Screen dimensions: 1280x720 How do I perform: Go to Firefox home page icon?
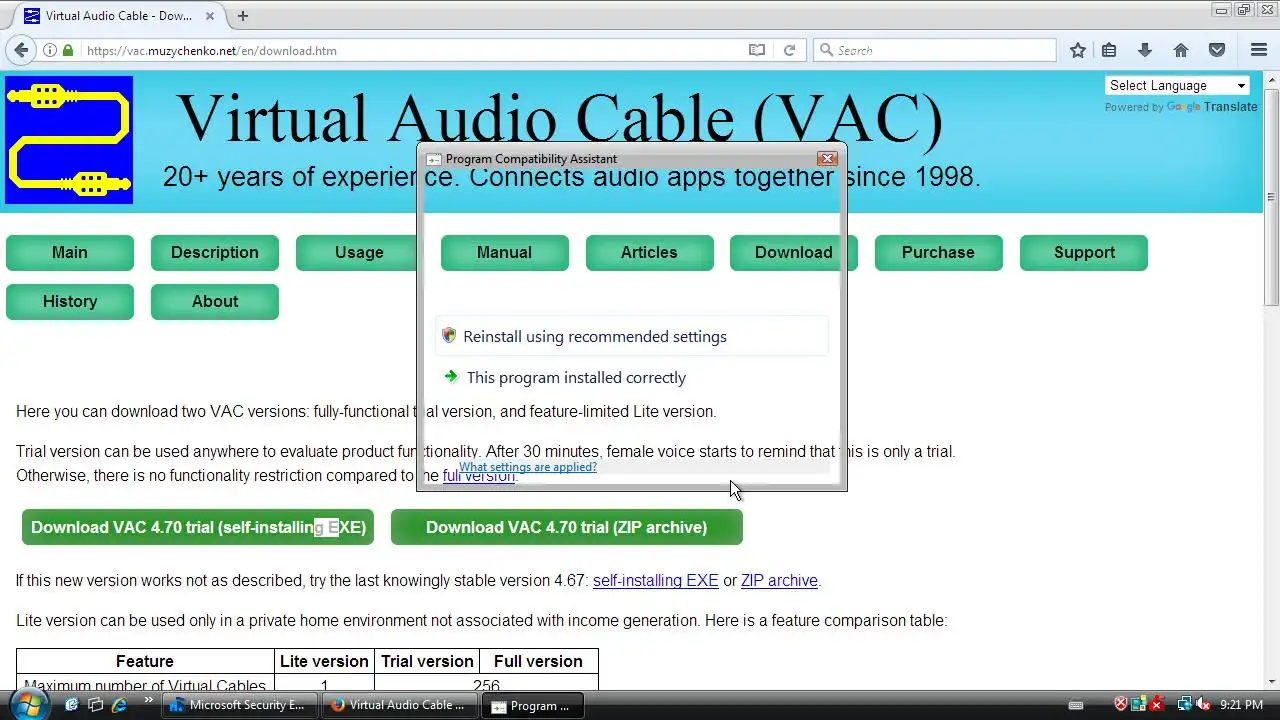(1181, 50)
